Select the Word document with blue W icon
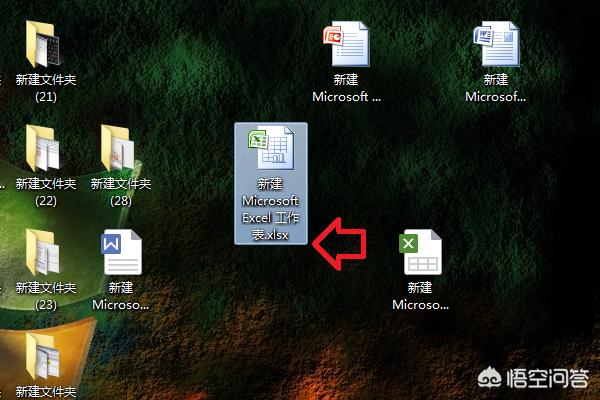Image resolution: width=600 pixels, height=400 pixels. 121,253
